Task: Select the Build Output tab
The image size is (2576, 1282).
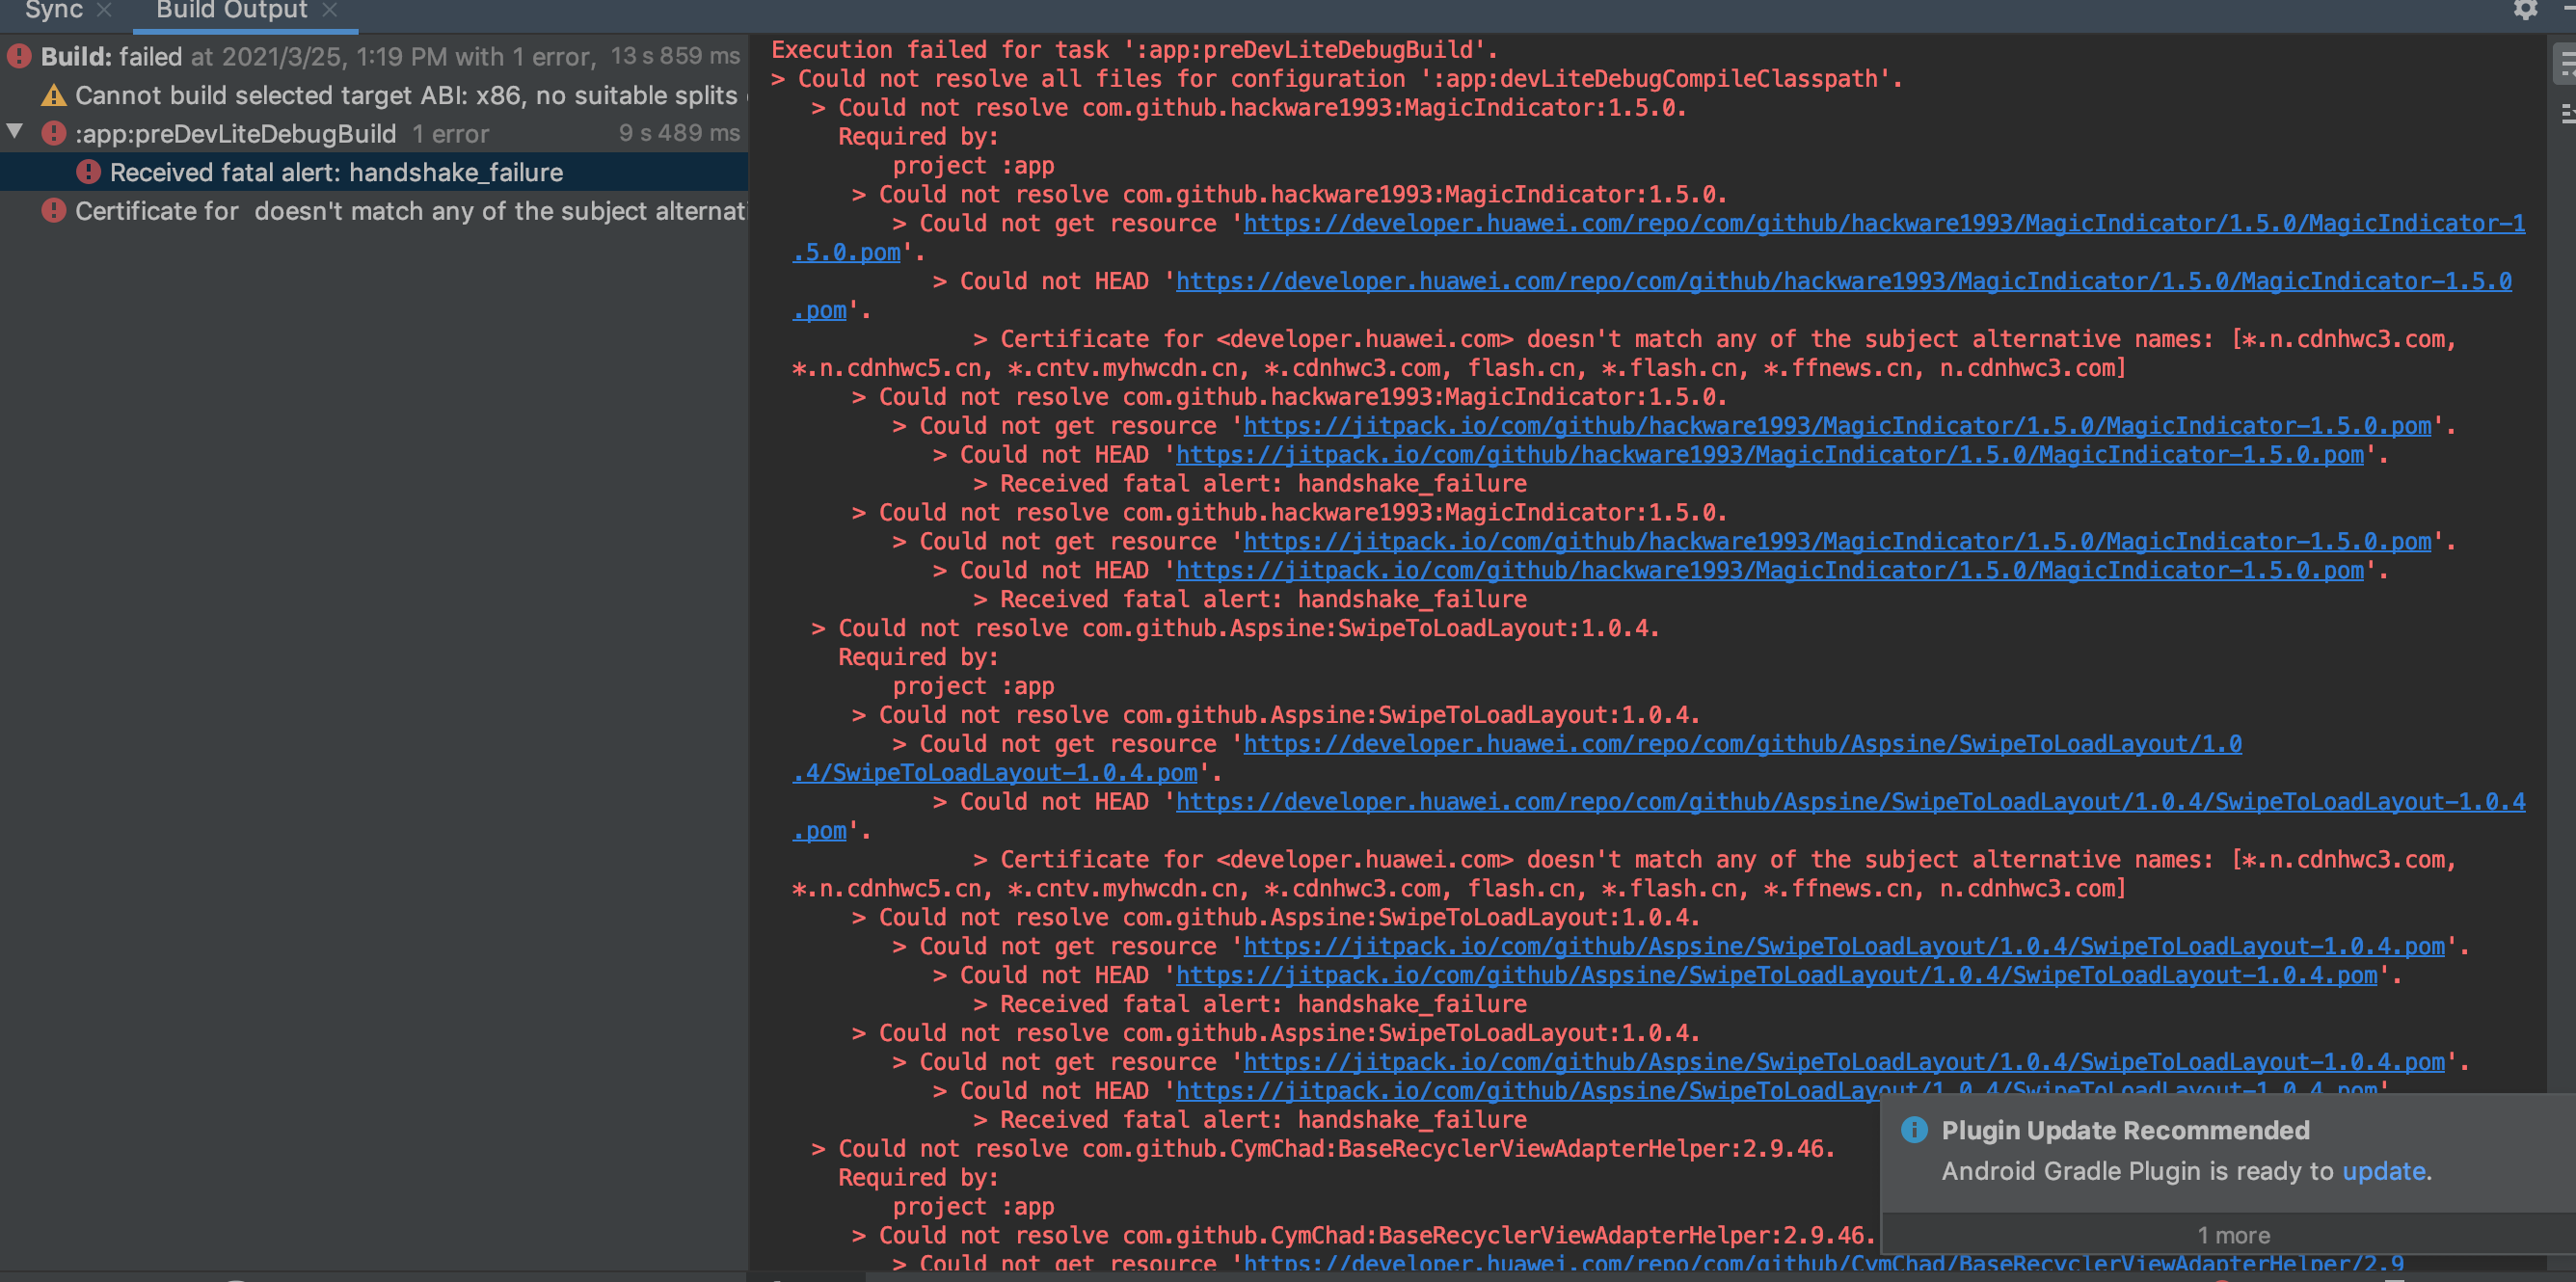Action: [231, 11]
